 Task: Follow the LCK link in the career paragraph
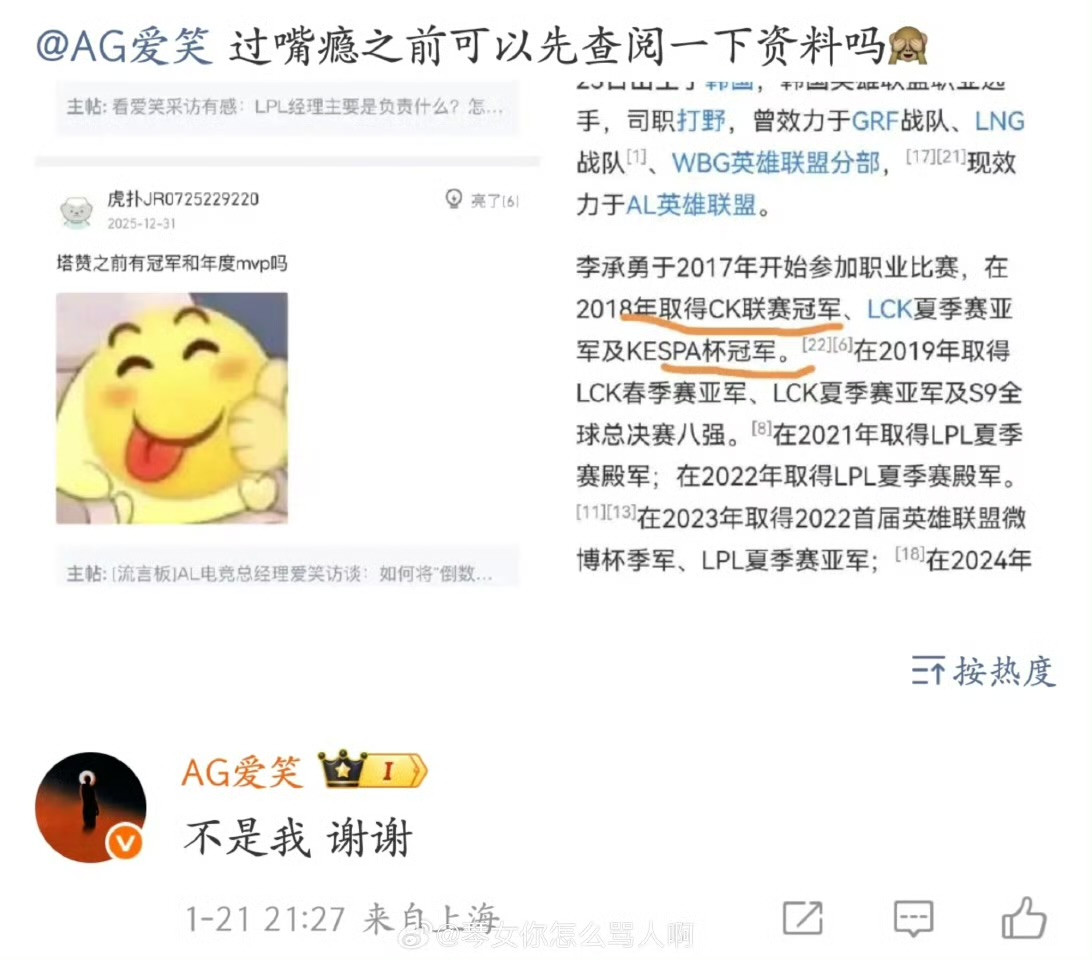pyautogui.click(x=889, y=309)
